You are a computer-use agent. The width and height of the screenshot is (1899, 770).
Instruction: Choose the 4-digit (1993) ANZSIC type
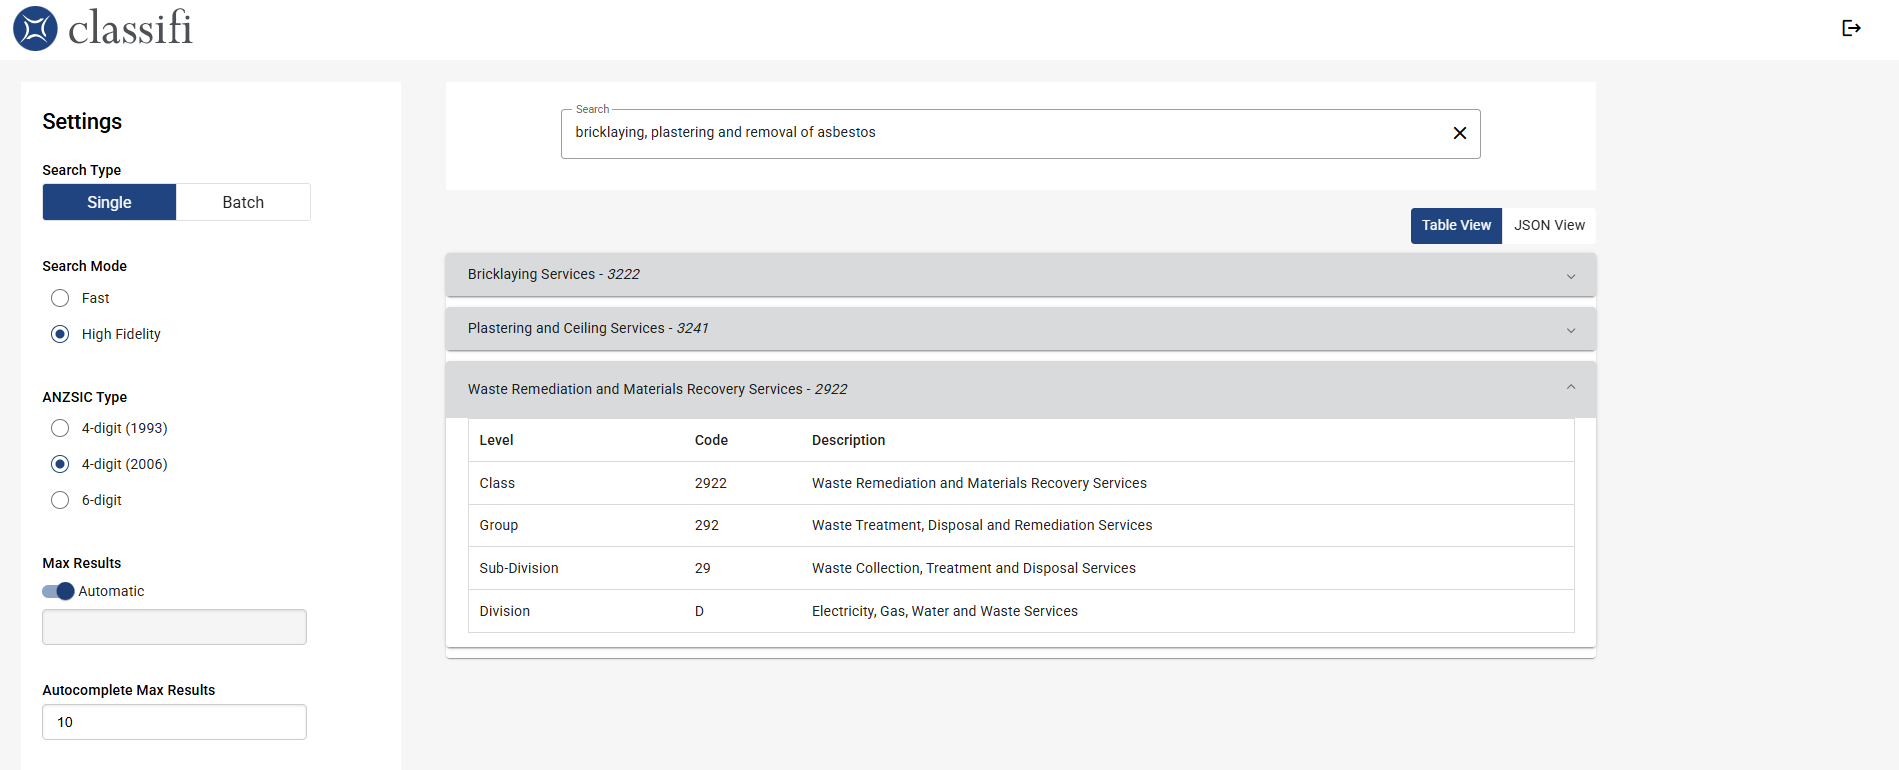(60, 428)
